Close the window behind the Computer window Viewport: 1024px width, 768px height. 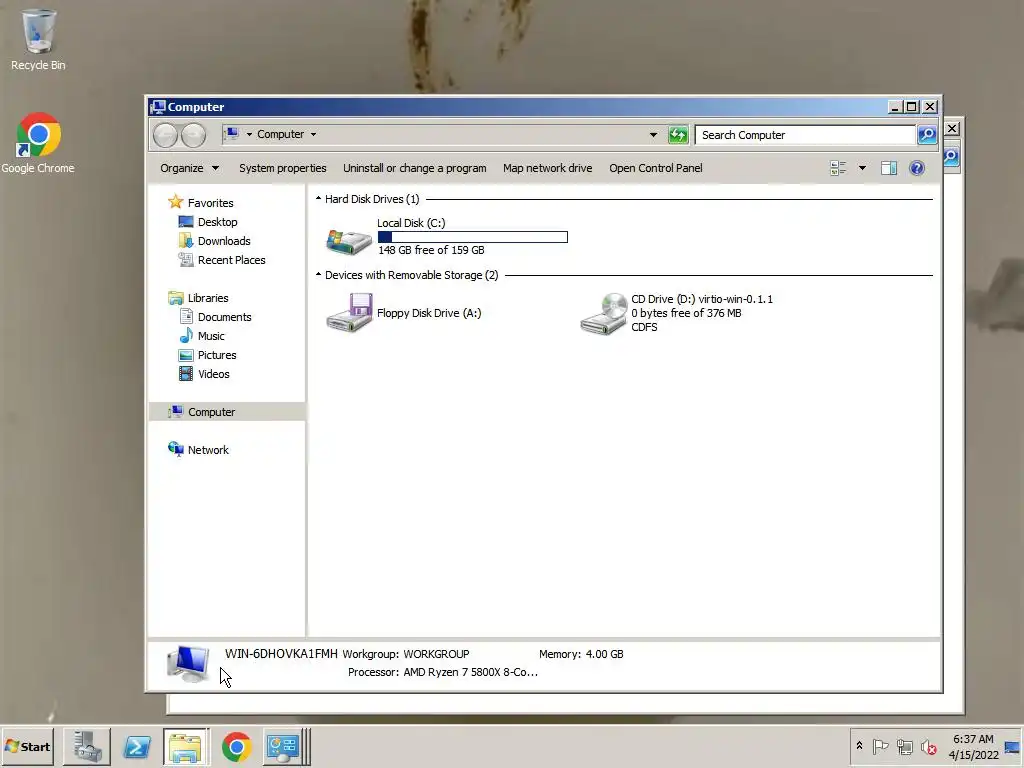(x=952, y=129)
